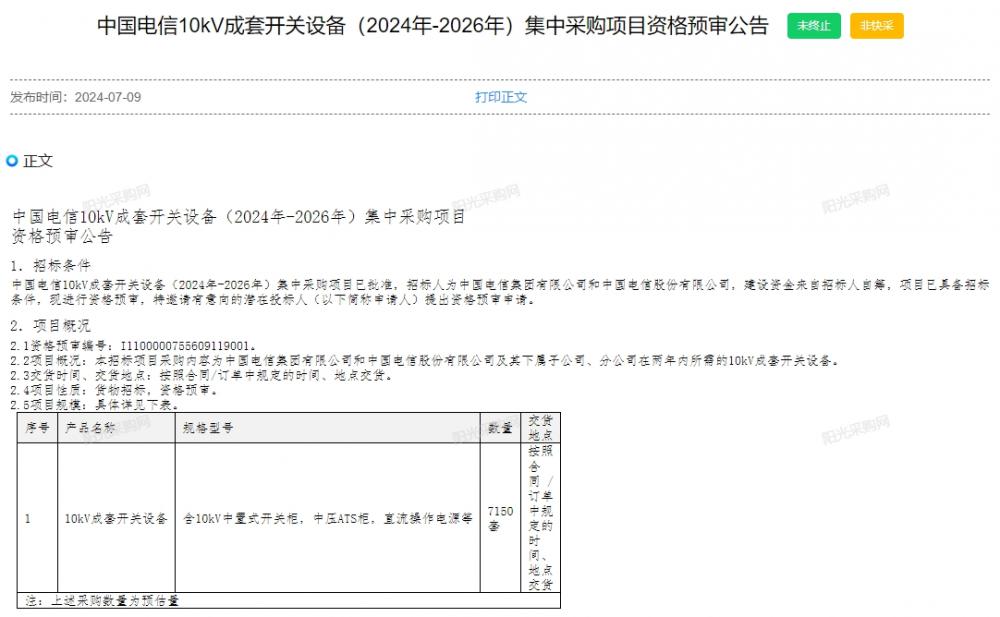Click the 规格型号 table column header
Image resolution: width=1000 pixels, height=617 pixels.
(x=208, y=428)
